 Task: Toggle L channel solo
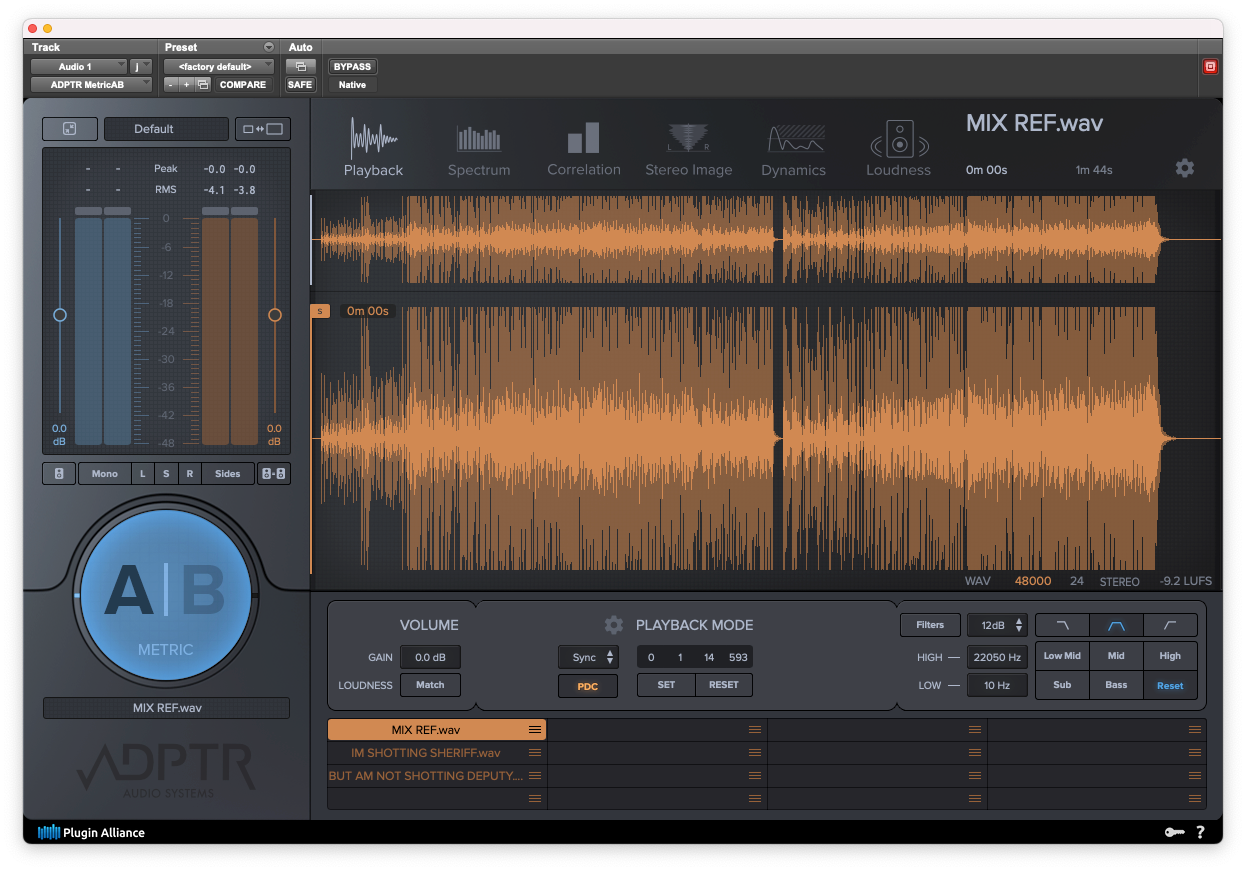pyautogui.click(x=142, y=474)
